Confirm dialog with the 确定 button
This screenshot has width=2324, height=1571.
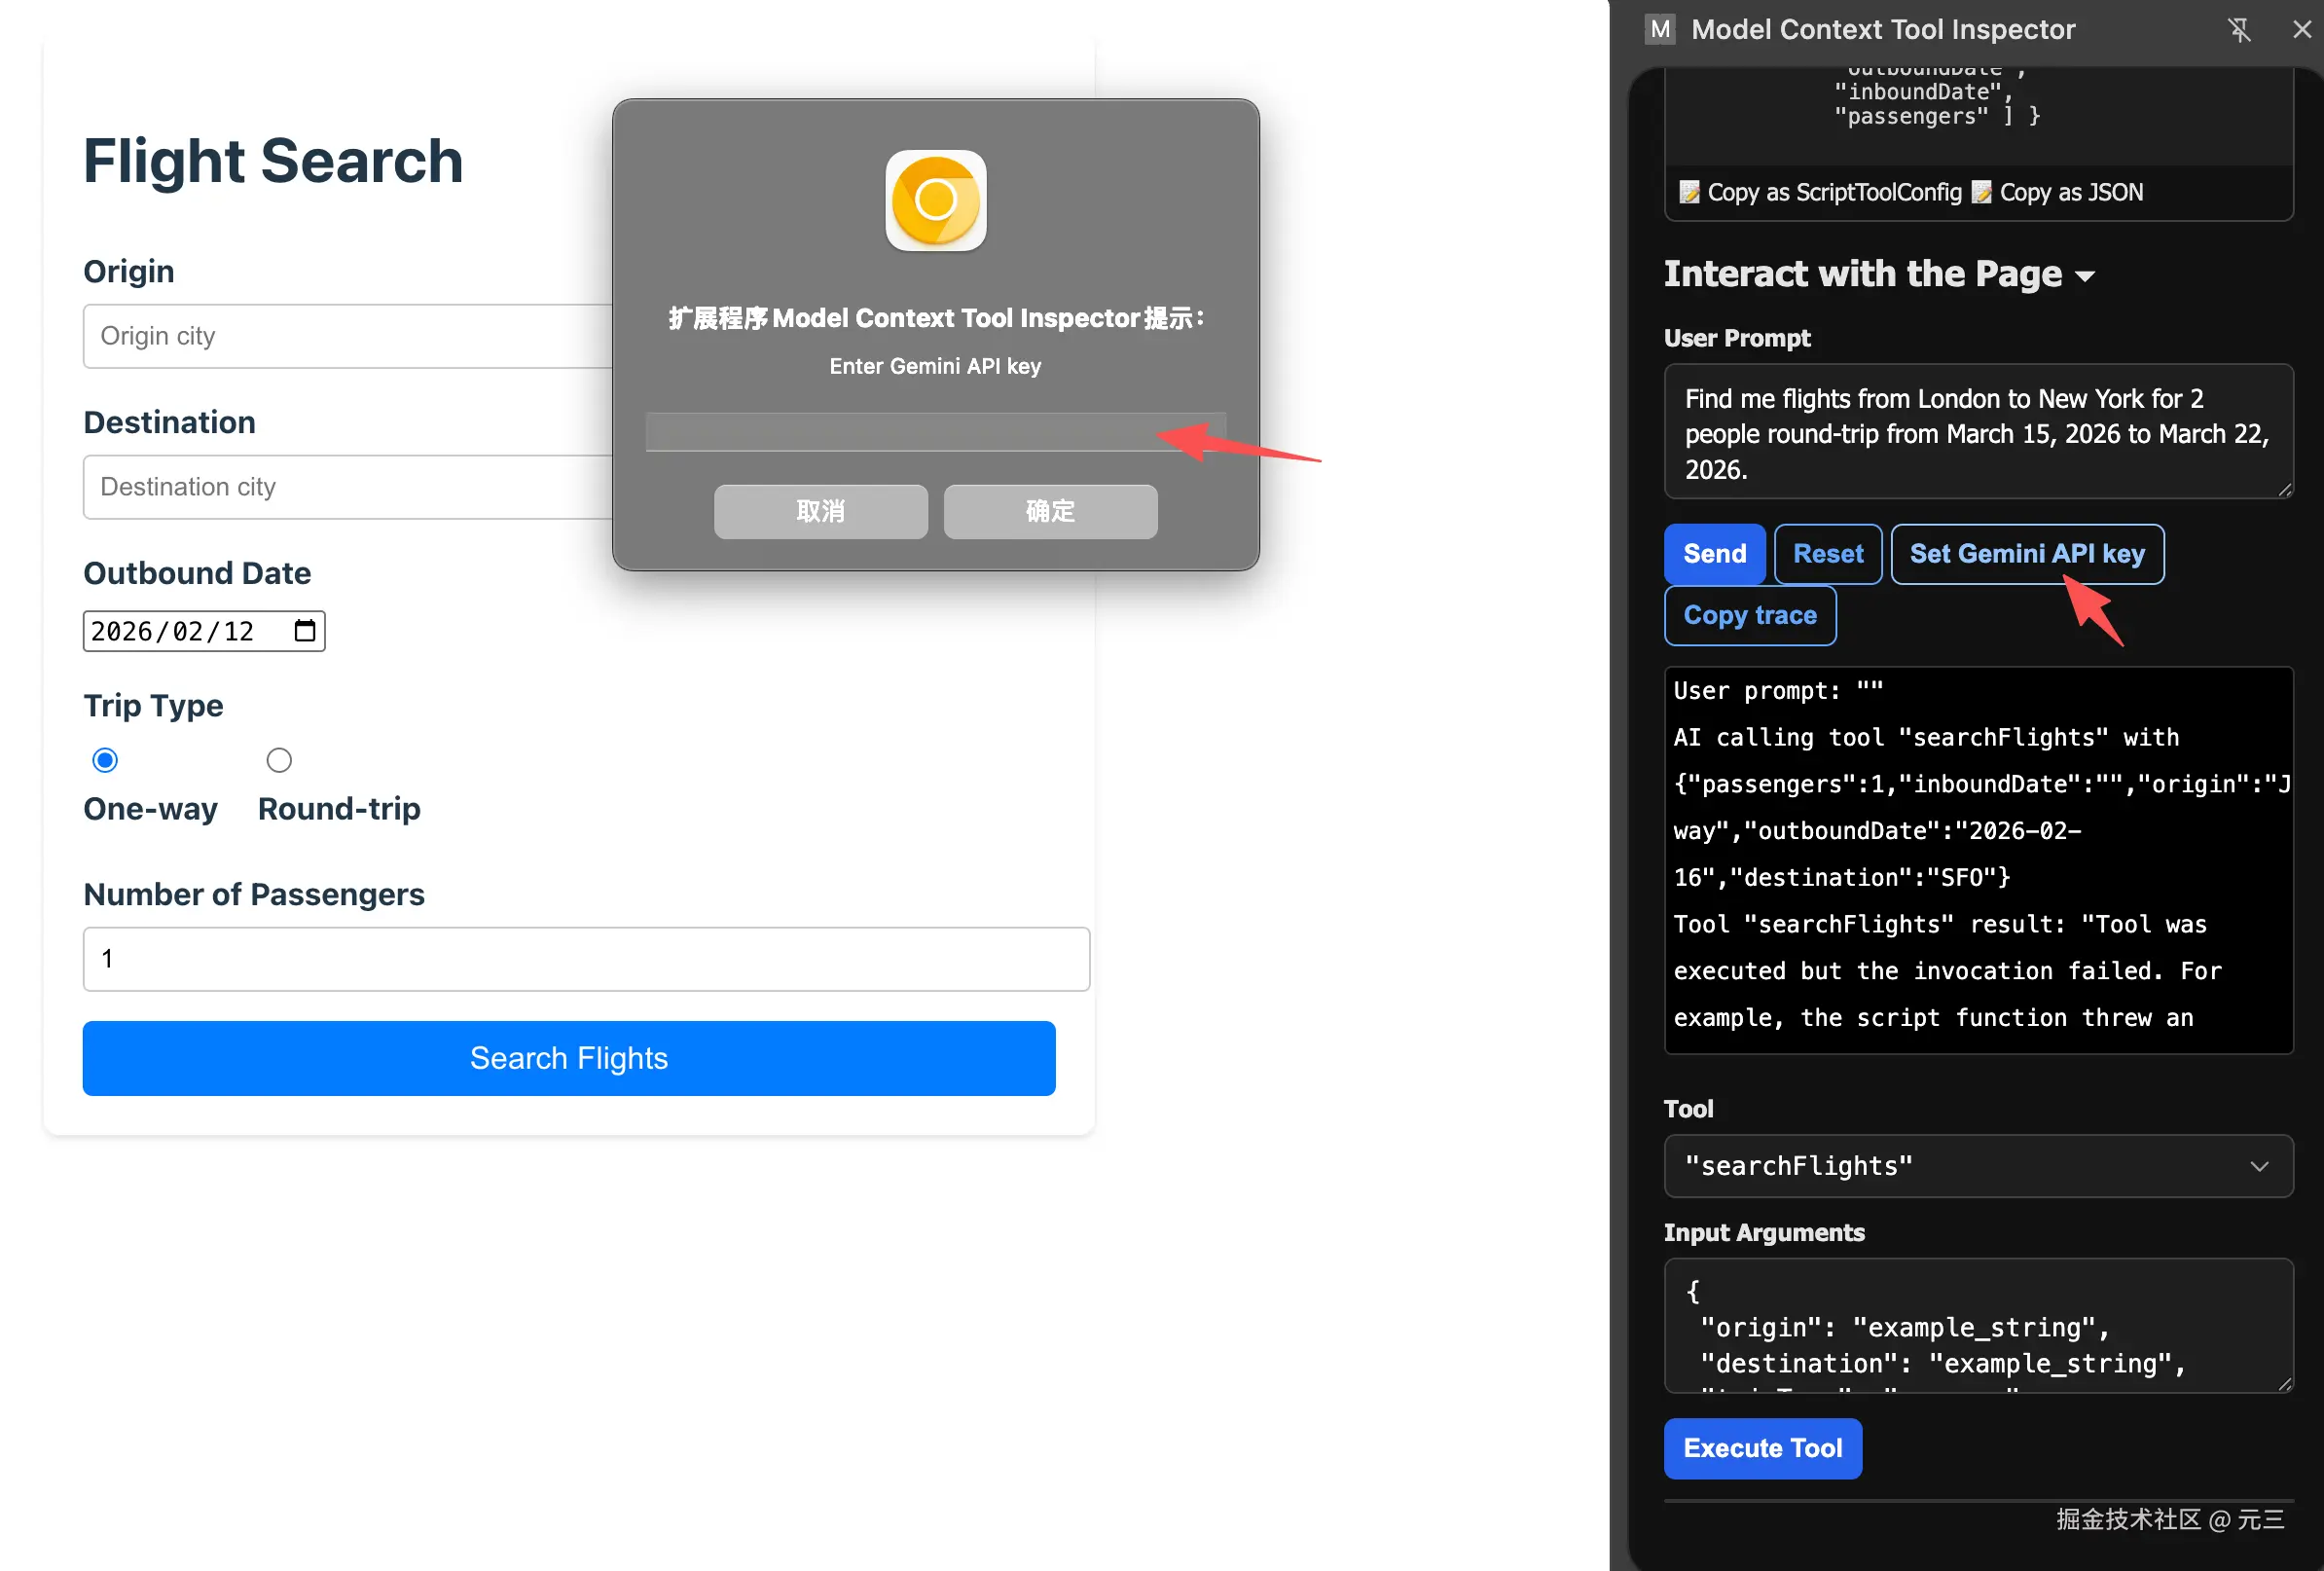pos(1050,512)
